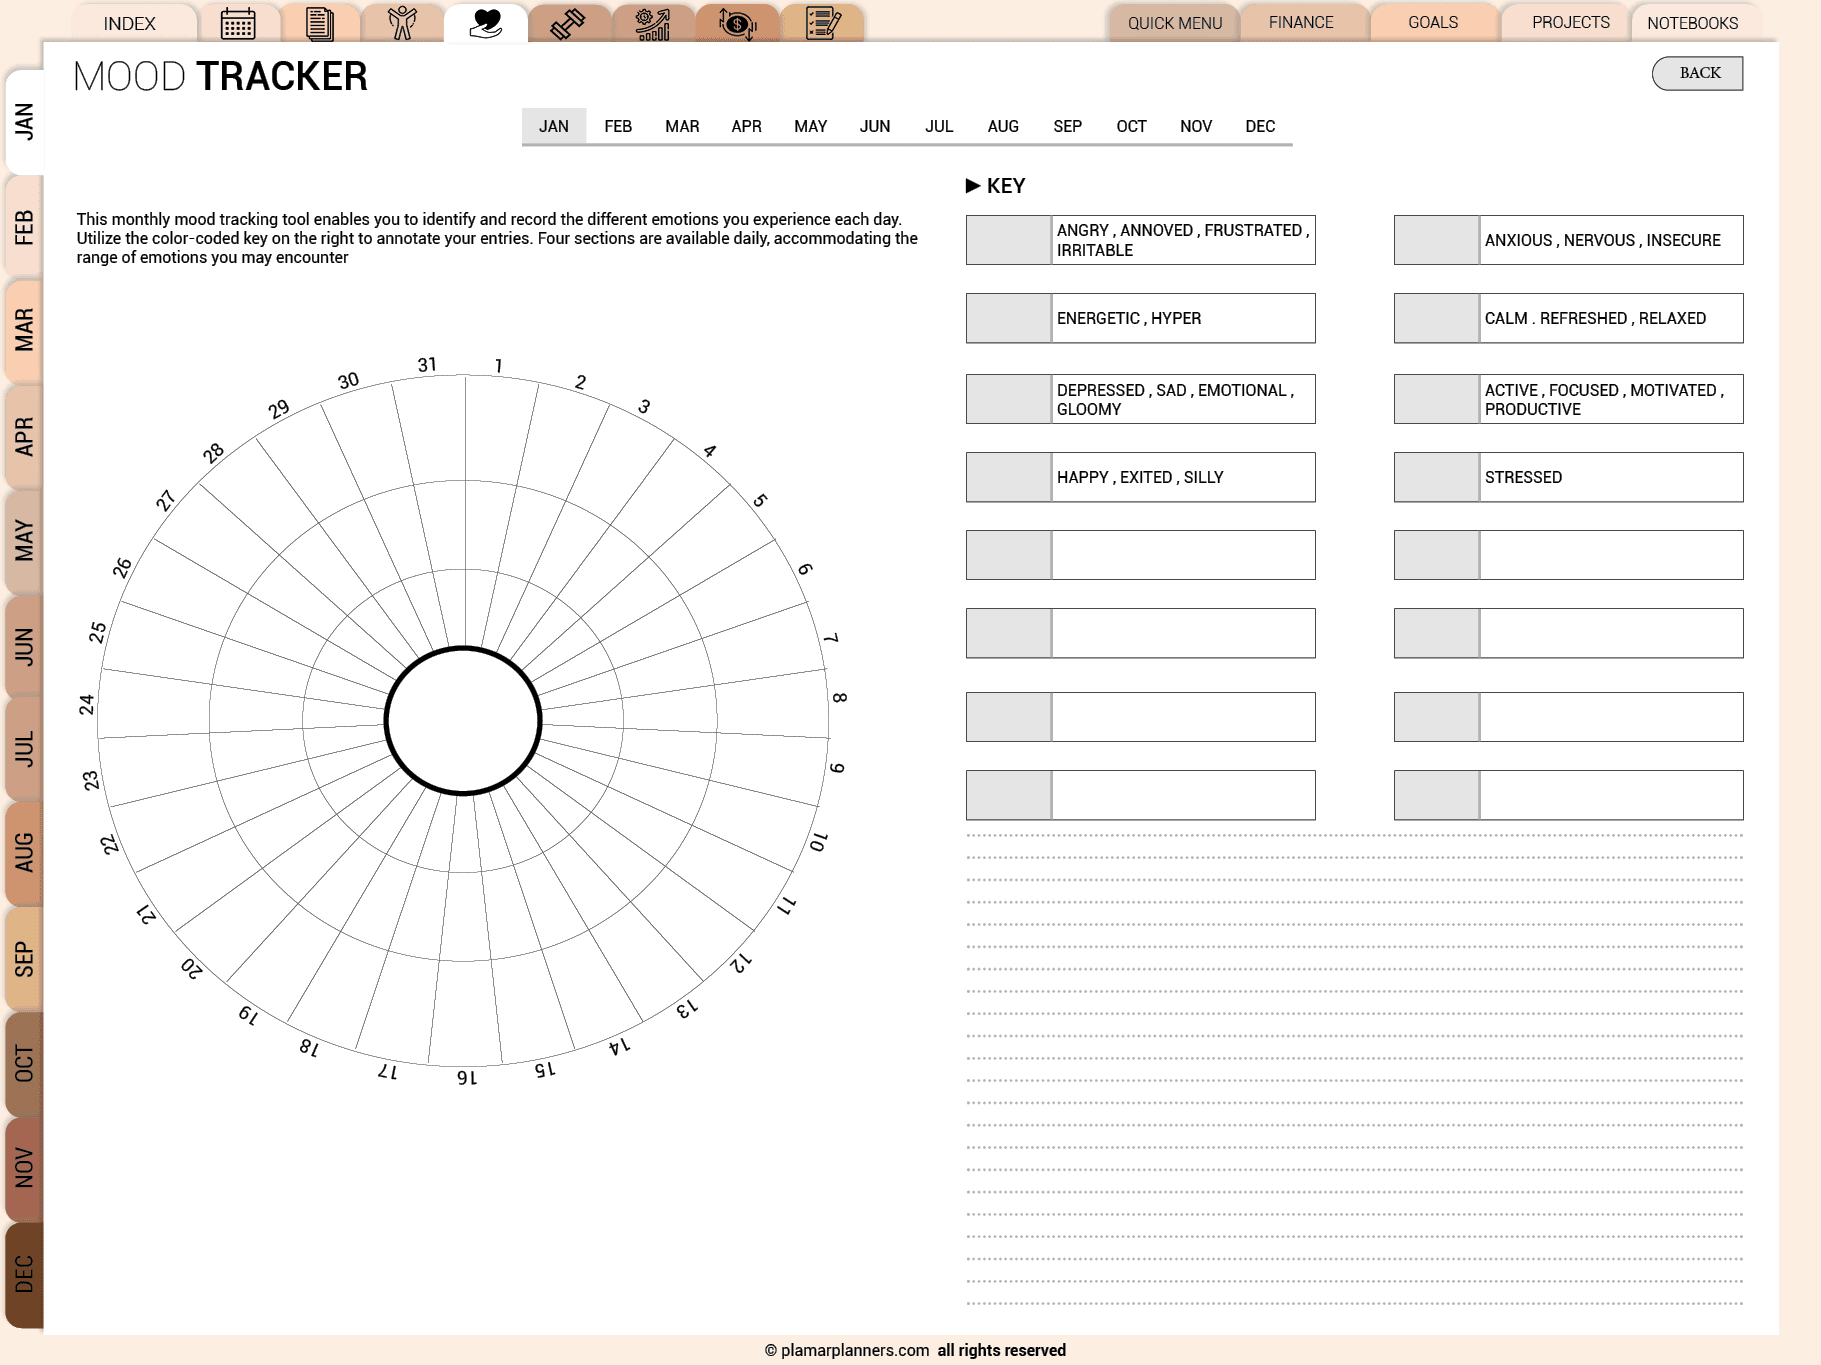Select FEB in the month strip
Screen dimensions: 1821x1365
pyautogui.click(x=618, y=126)
